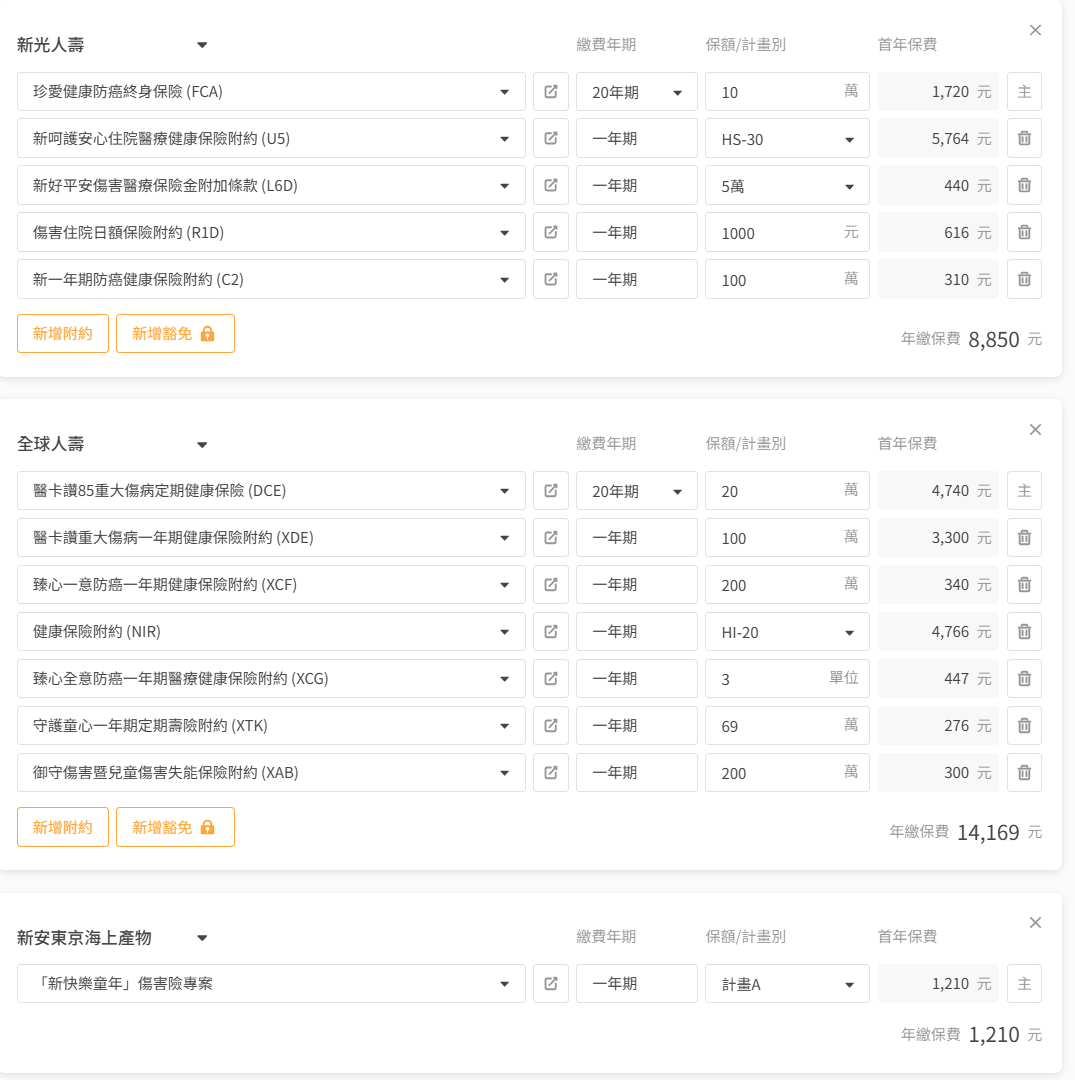The width and height of the screenshot is (1075, 1080).
Task: Open external link for XTK rider
Action: point(551,725)
